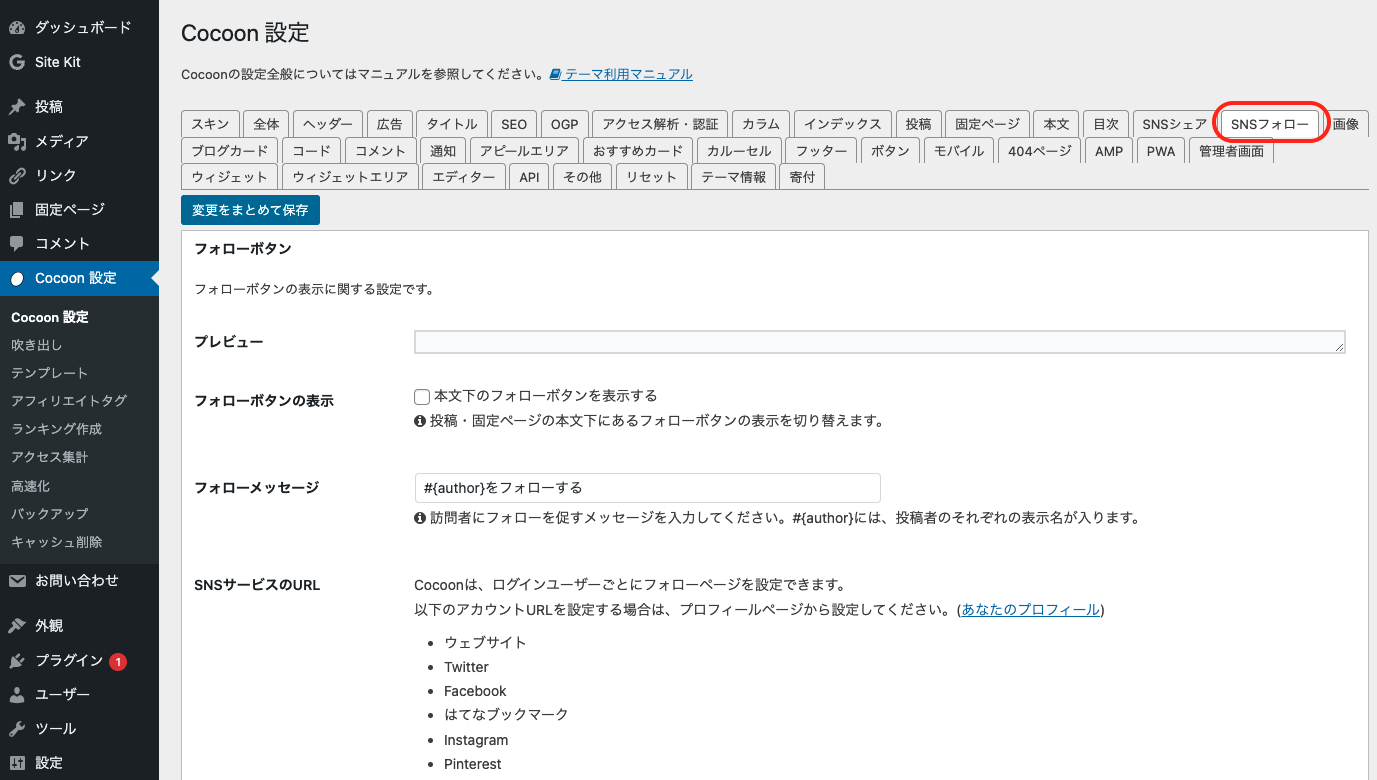Select the SNSフォロー tab
Image resolution: width=1377 pixels, height=780 pixels.
coord(1270,124)
